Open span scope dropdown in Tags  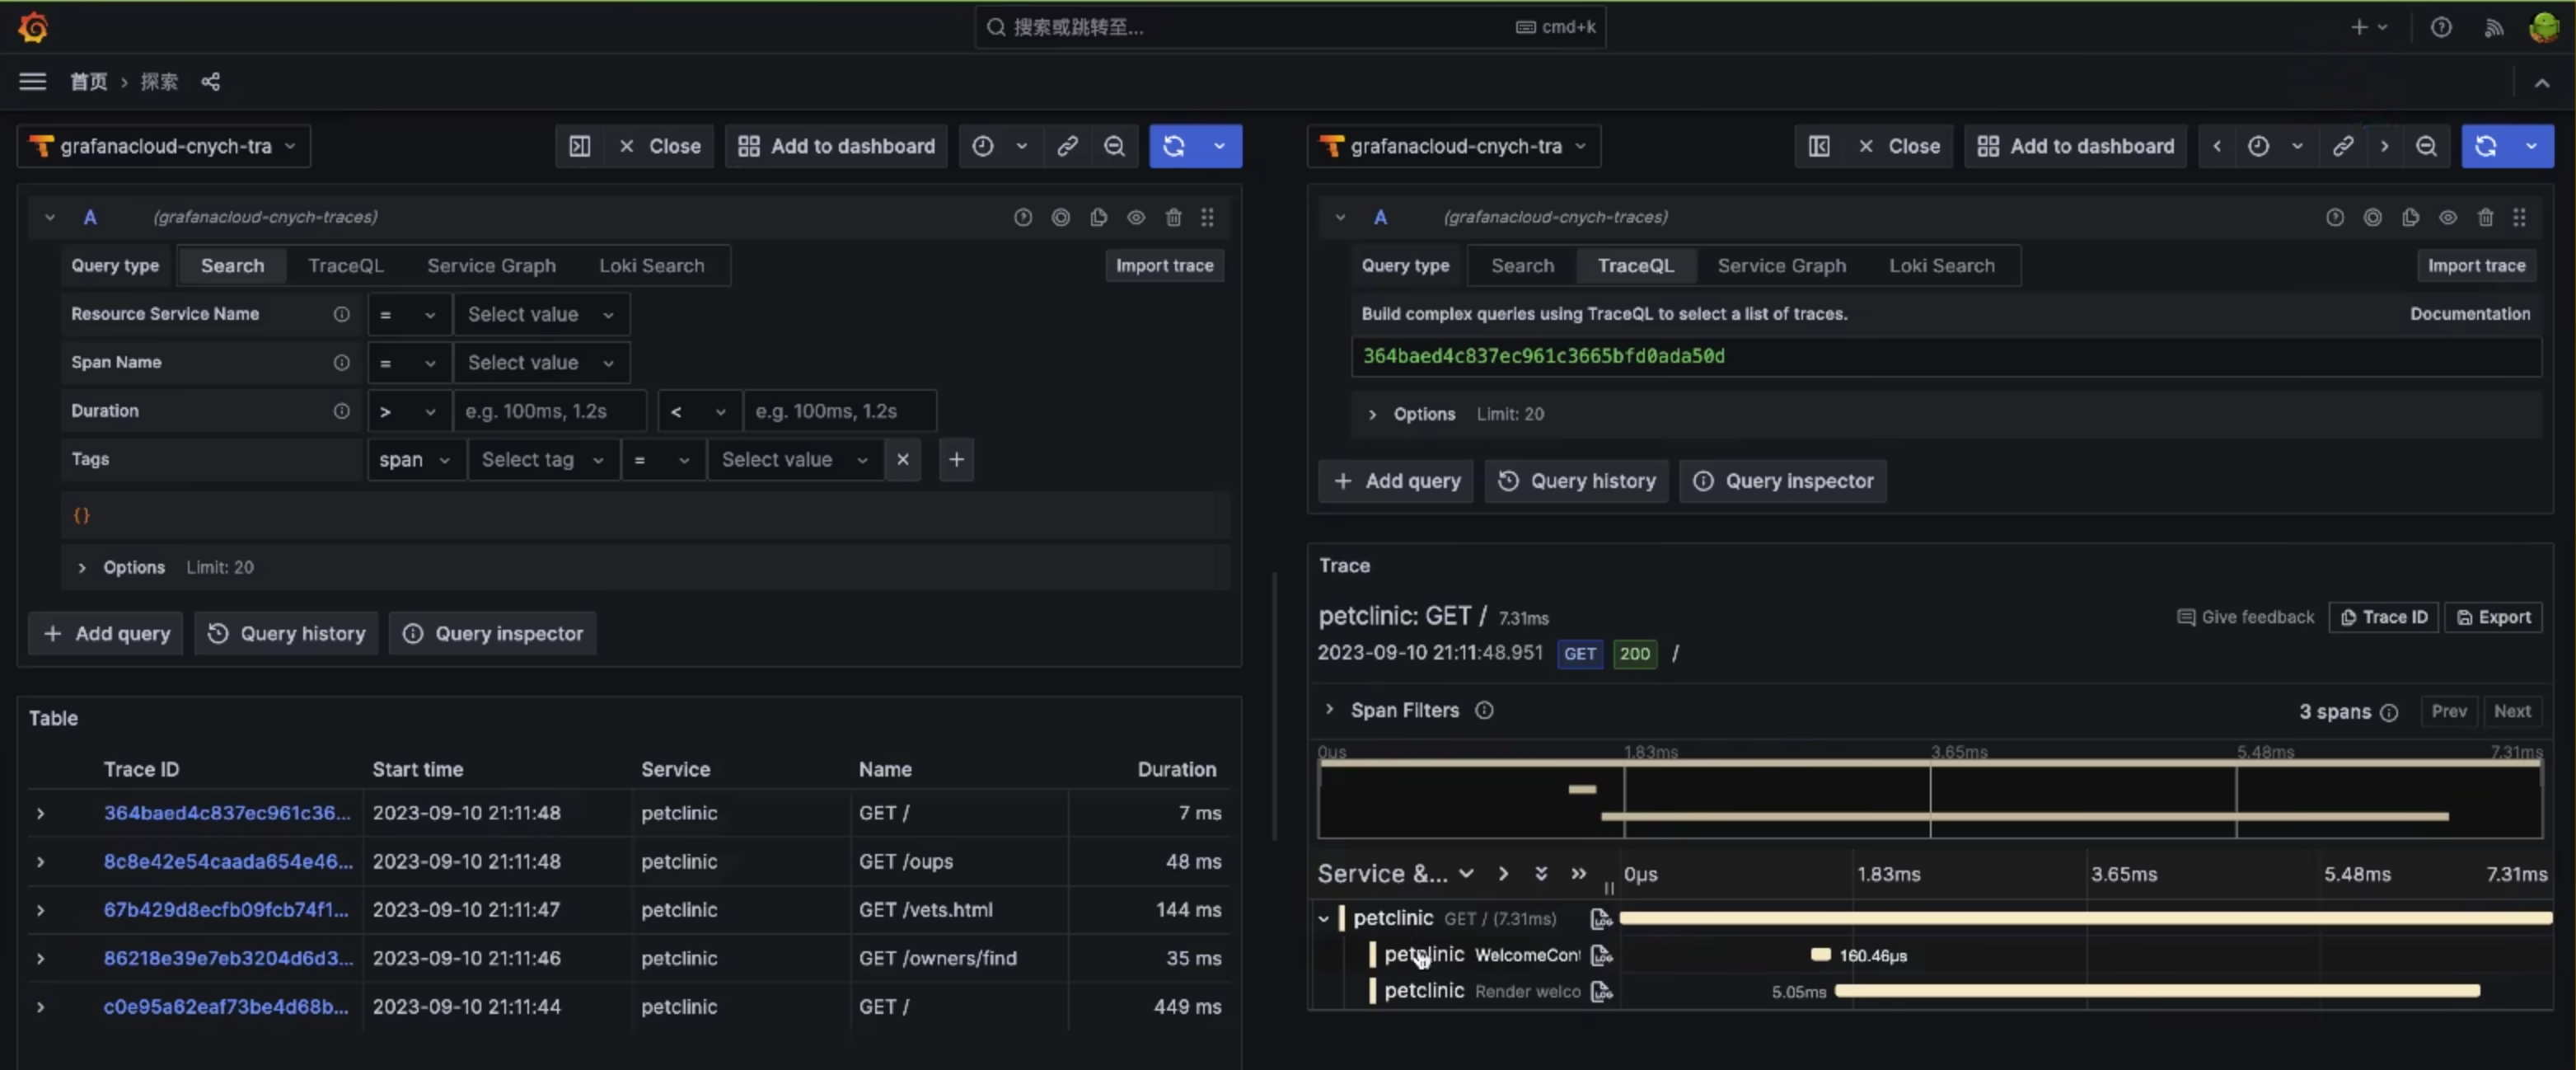[416, 460]
